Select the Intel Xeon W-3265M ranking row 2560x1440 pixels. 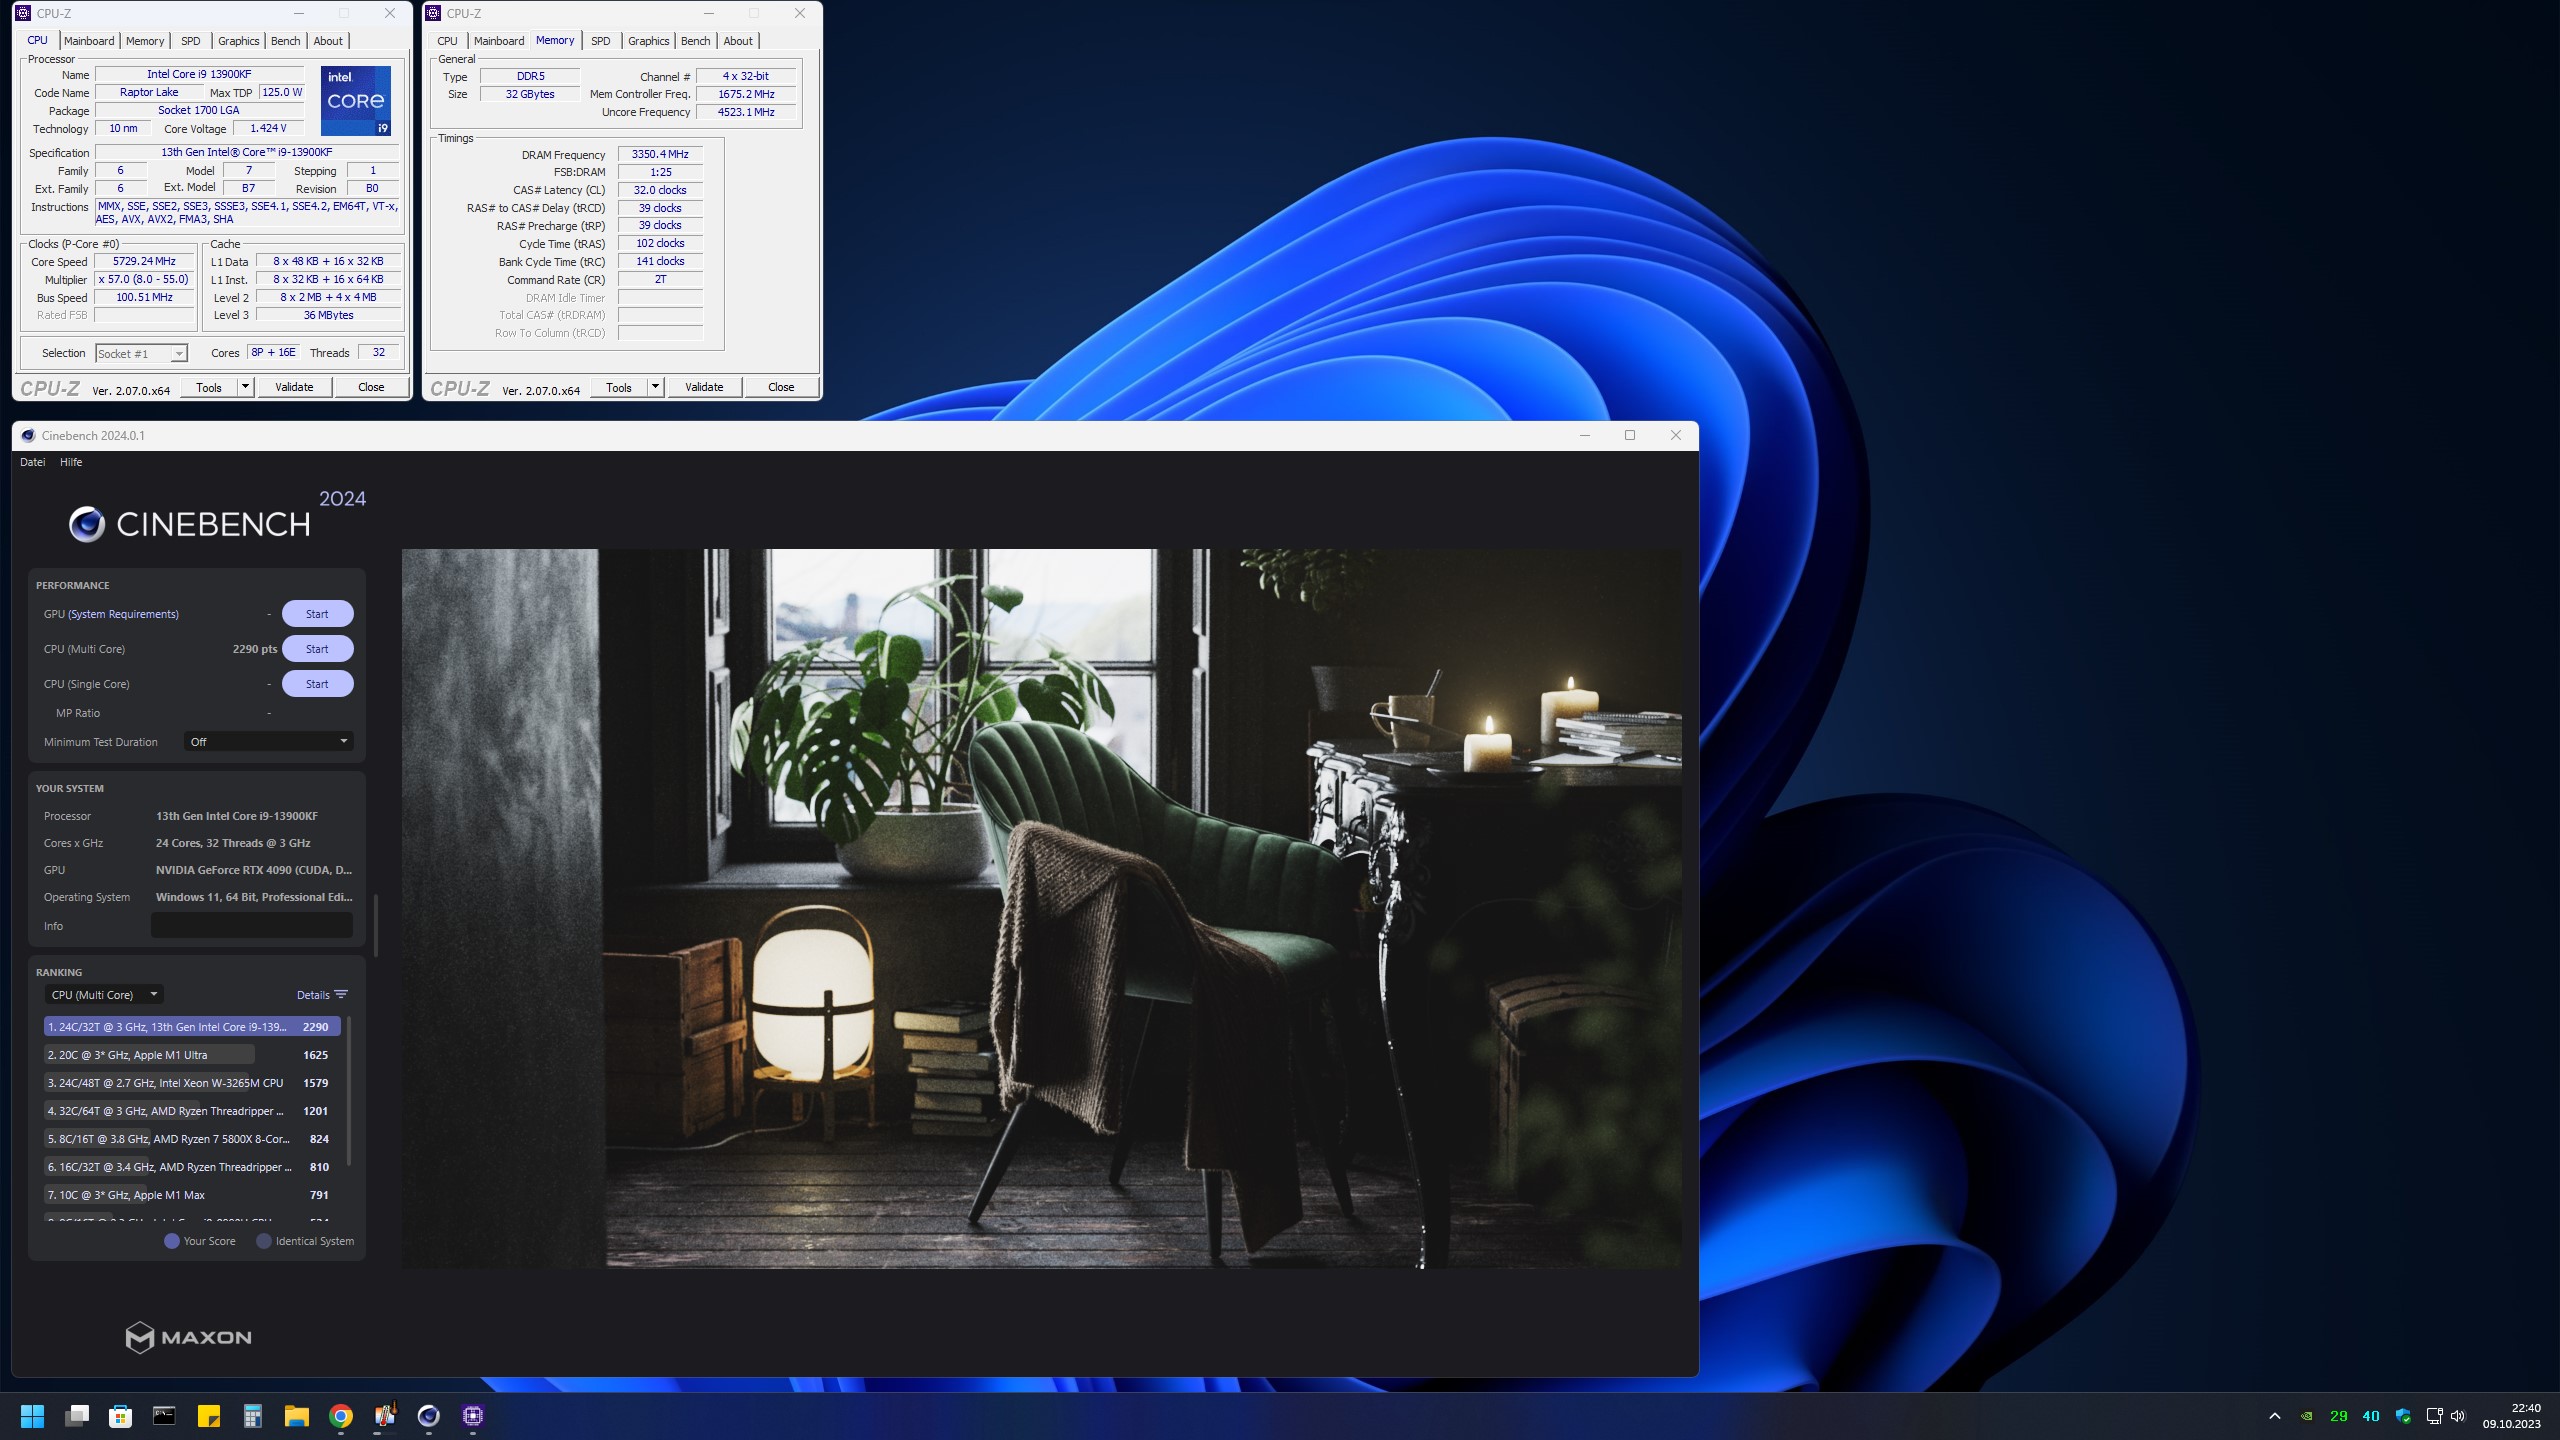[x=193, y=1083]
